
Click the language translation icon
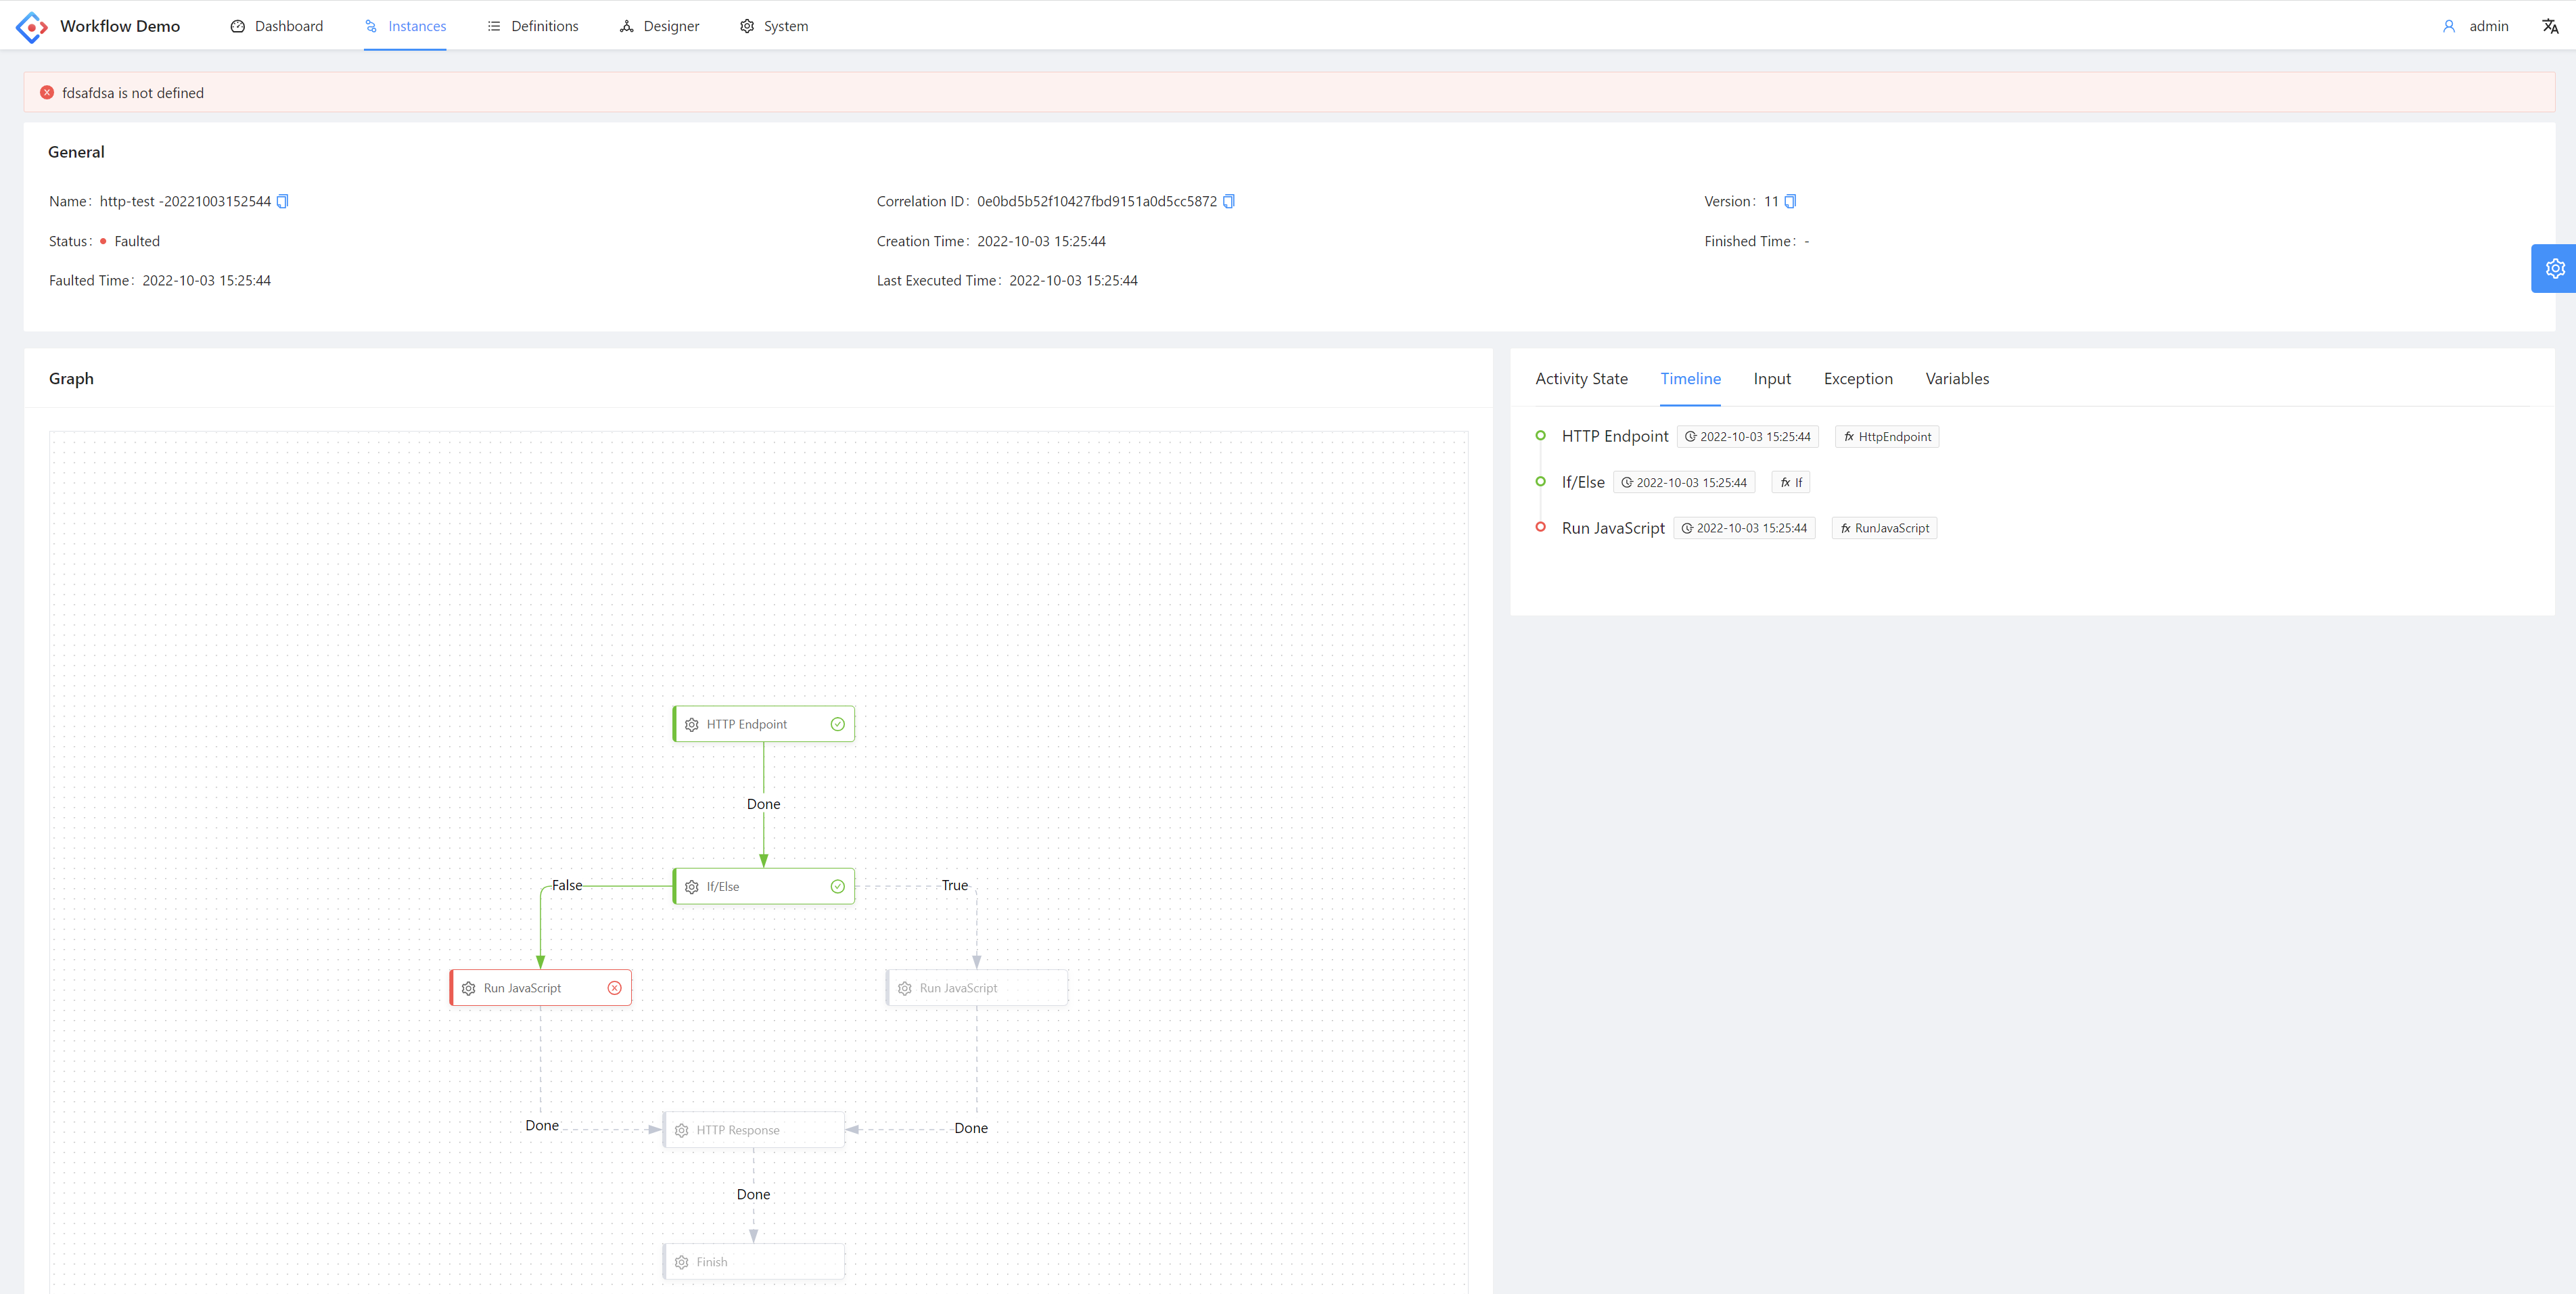[x=2550, y=26]
